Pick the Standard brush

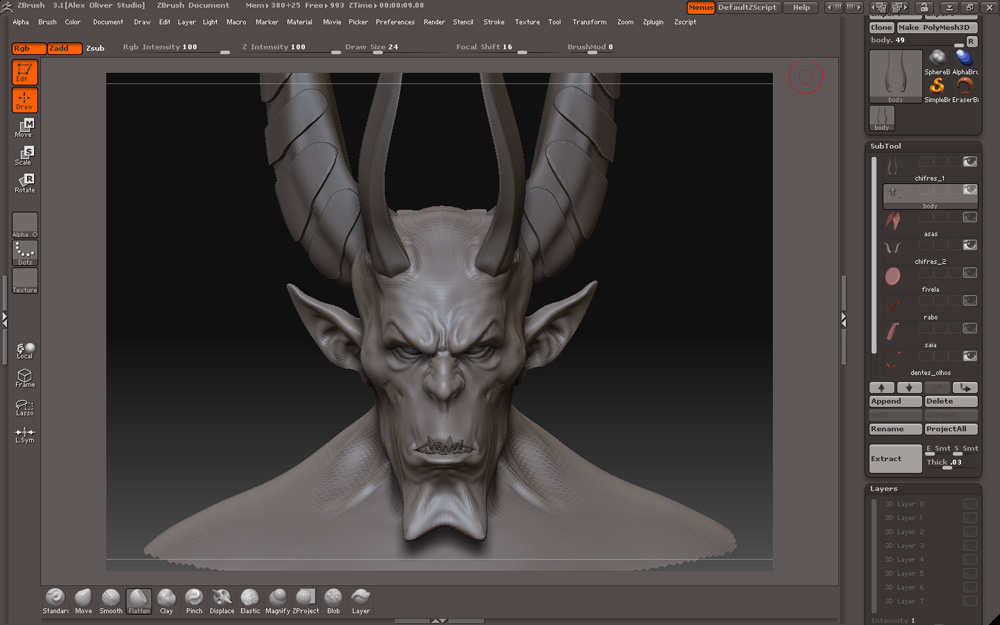pyautogui.click(x=55, y=601)
